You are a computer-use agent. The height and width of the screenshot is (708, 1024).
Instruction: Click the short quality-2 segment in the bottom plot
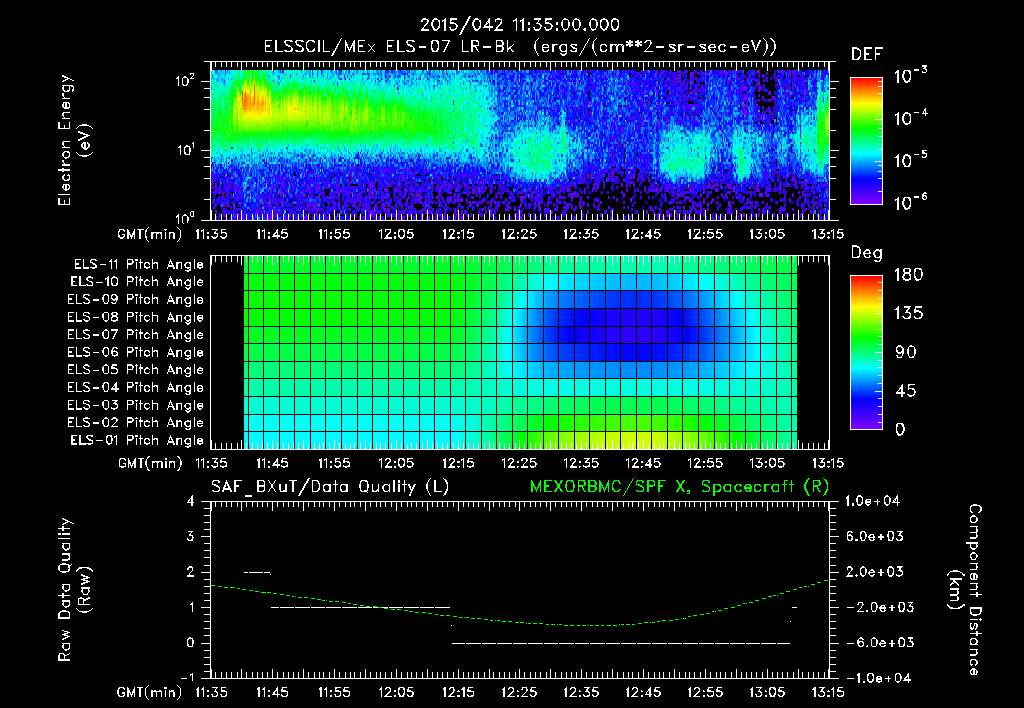click(257, 573)
